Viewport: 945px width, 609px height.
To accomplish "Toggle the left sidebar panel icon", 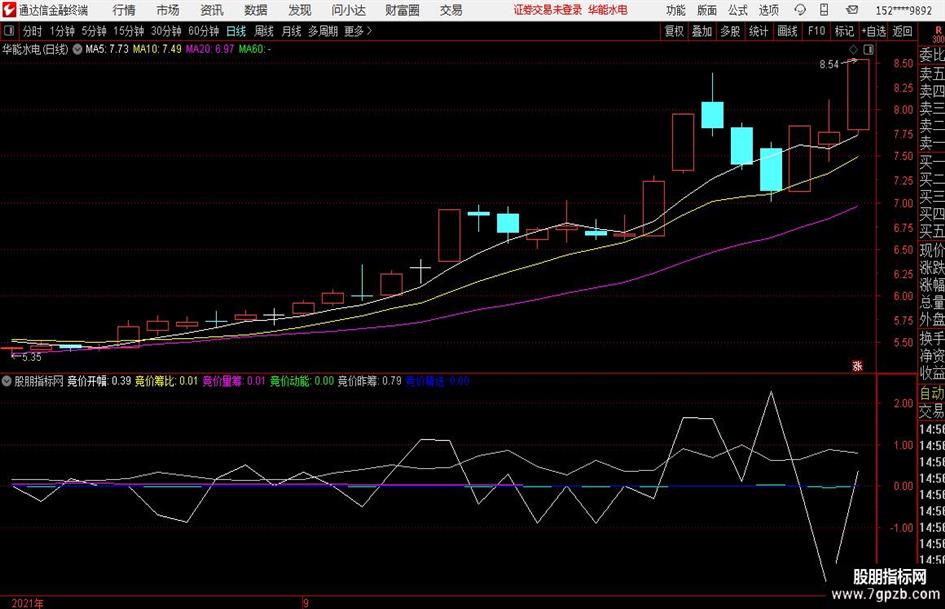I will pyautogui.click(x=9, y=31).
